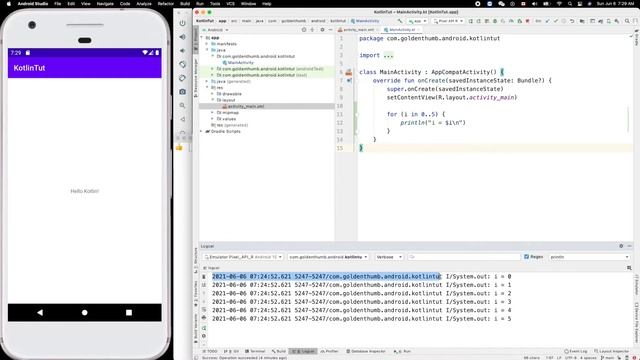Select the values folder in the tree
Viewport: 640px width, 360px height.
[227, 119]
